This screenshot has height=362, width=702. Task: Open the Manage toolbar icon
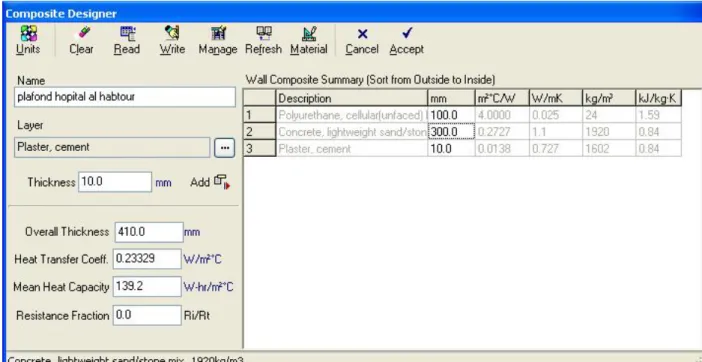point(218,33)
